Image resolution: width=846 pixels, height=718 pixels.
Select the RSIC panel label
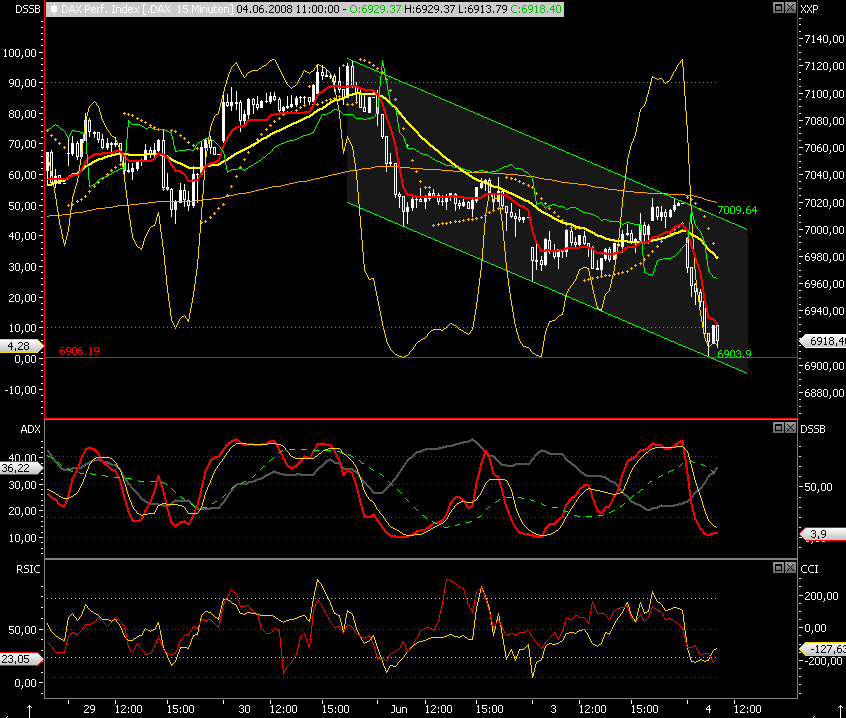pyautogui.click(x=28, y=569)
